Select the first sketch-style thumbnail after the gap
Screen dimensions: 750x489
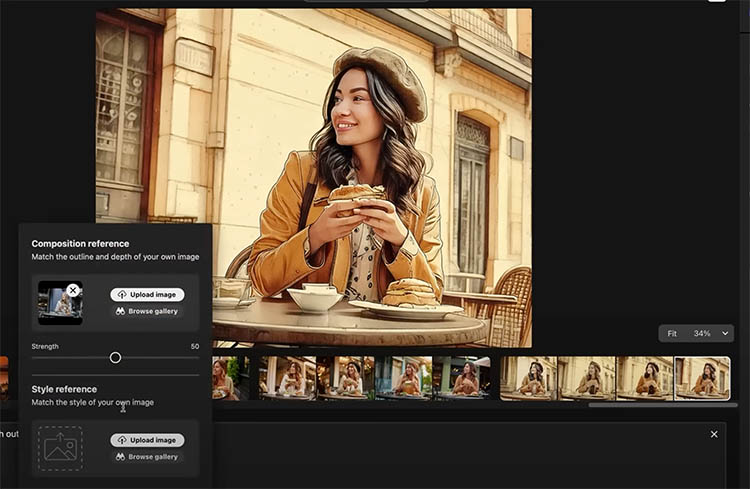coord(528,378)
